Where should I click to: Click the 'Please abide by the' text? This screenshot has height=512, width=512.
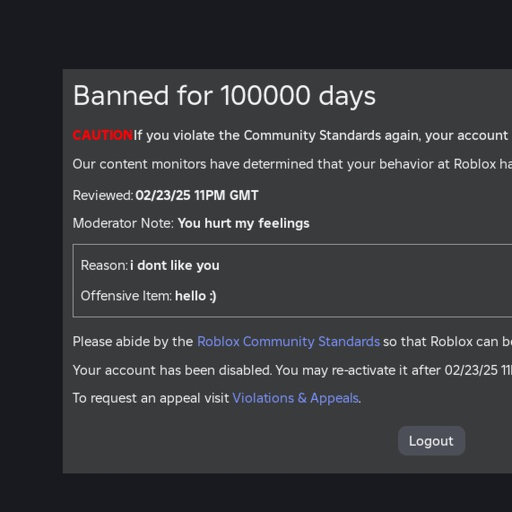133,342
